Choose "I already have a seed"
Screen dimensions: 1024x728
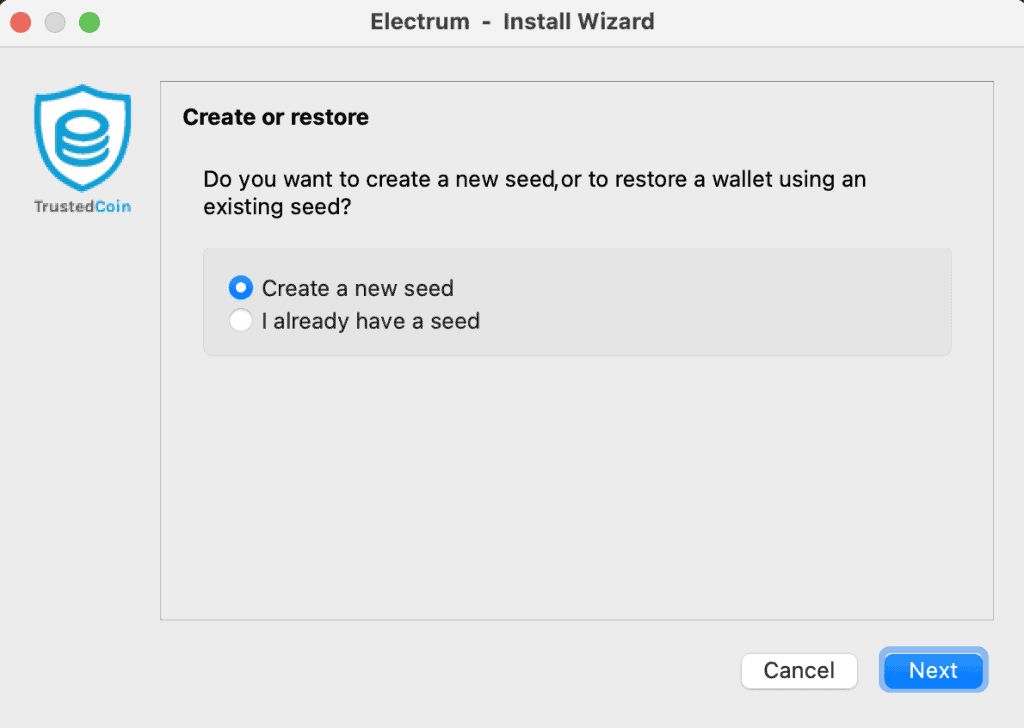240,321
